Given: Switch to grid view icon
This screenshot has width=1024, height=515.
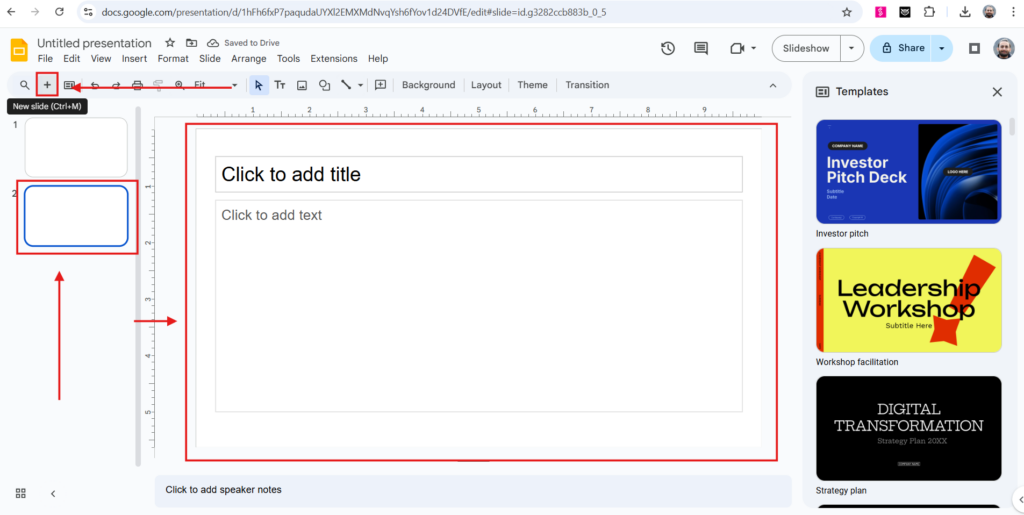Looking at the screenshot, I should point(20,493).
